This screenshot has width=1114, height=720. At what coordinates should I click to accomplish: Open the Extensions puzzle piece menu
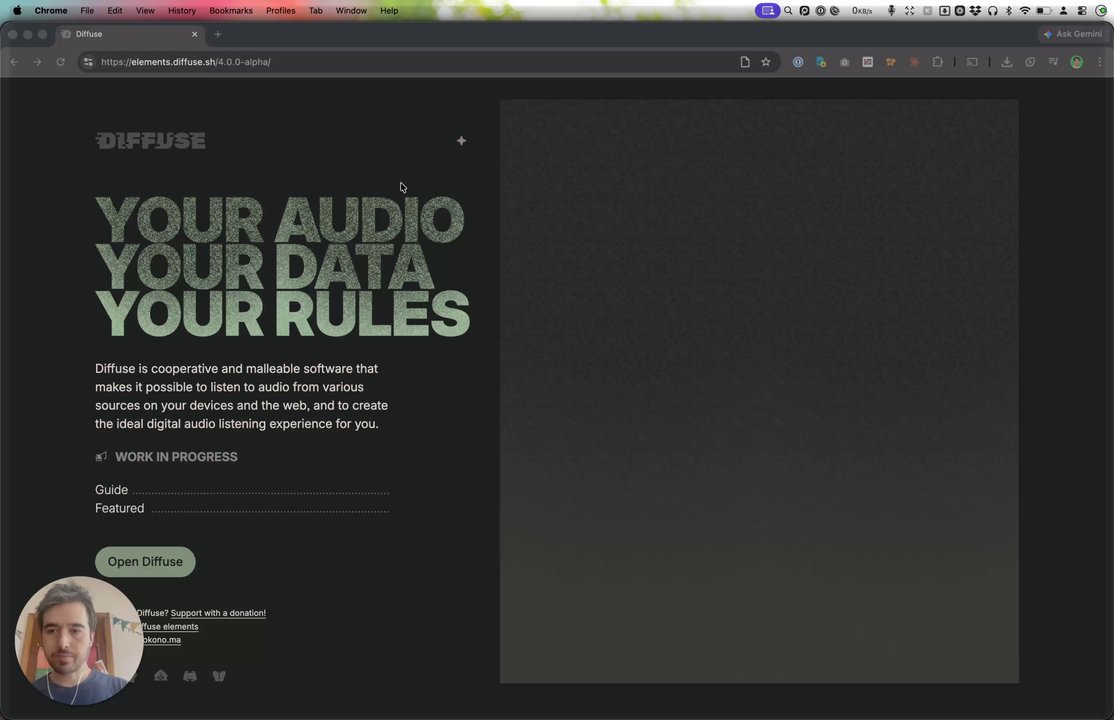pyautogui.click(x=938, y=62)
